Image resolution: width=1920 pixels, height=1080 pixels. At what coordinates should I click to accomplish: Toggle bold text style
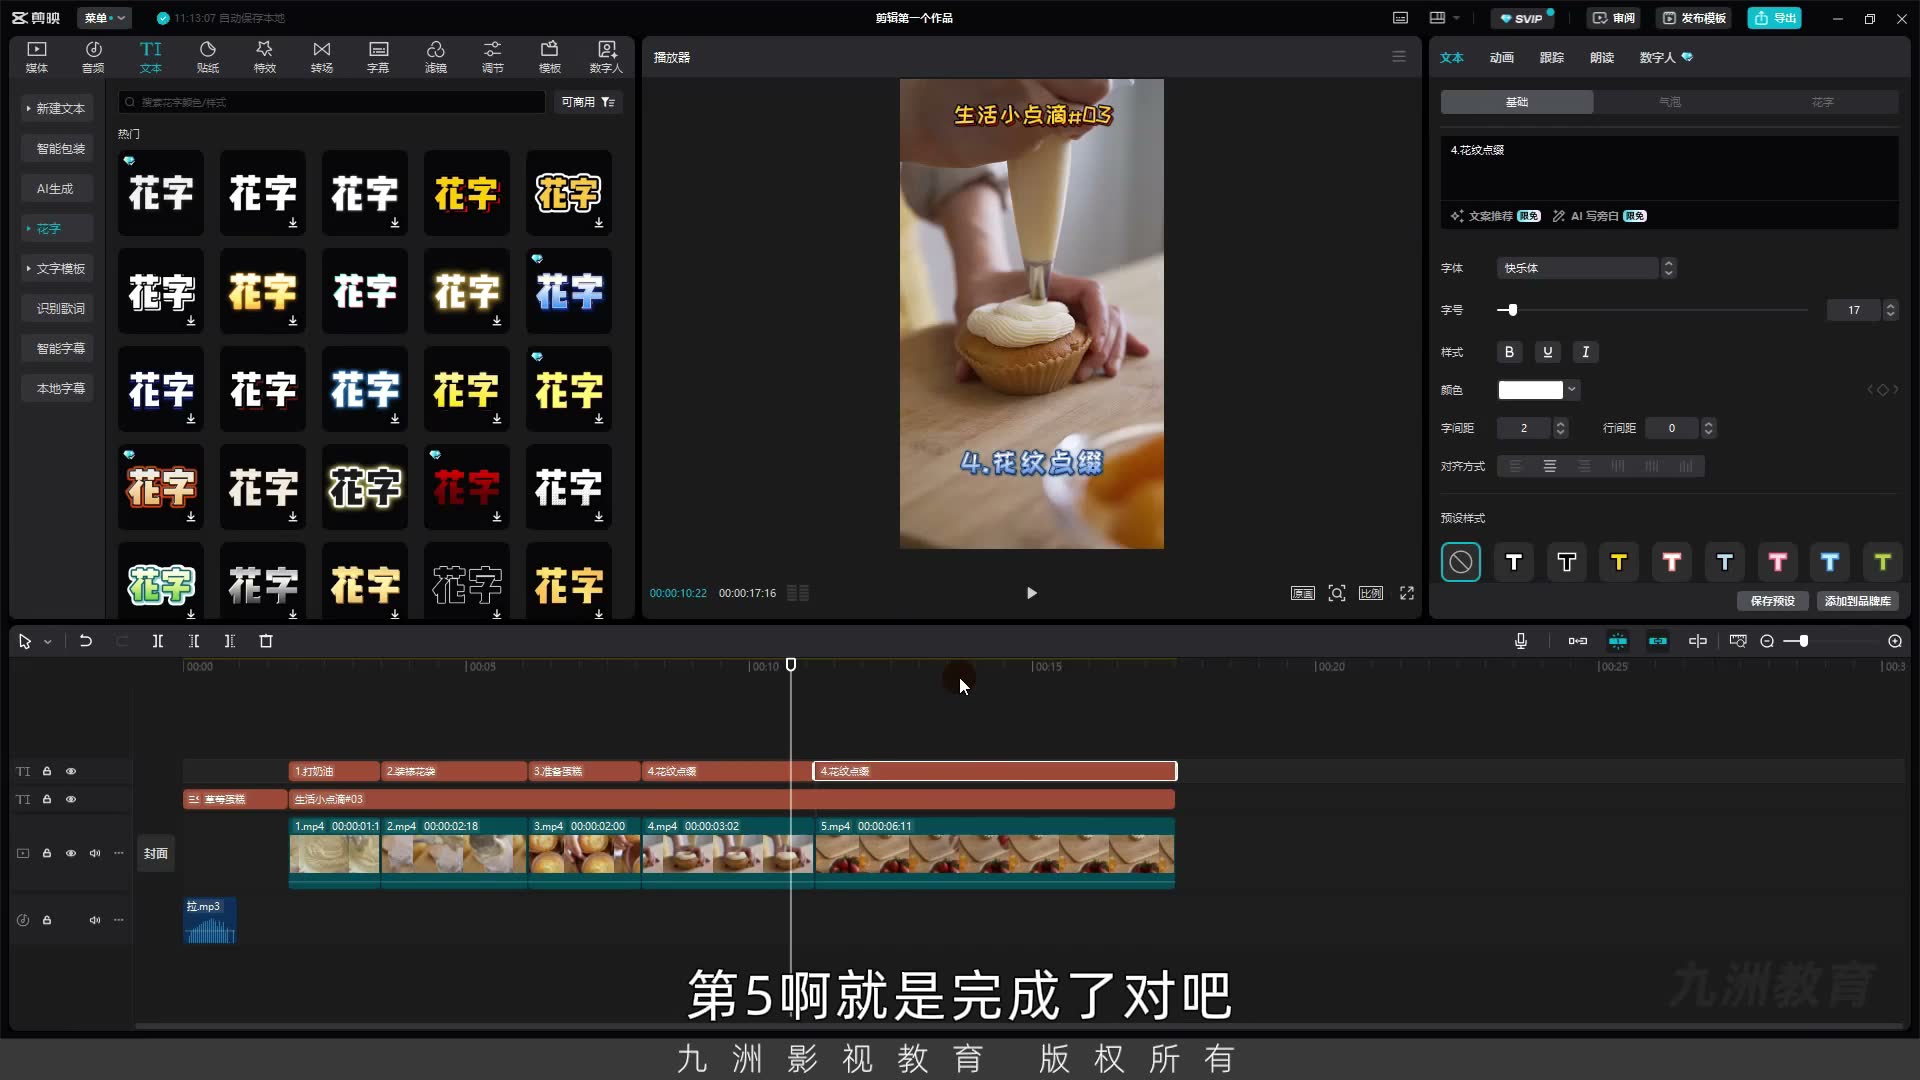(x=1509, y=352)
